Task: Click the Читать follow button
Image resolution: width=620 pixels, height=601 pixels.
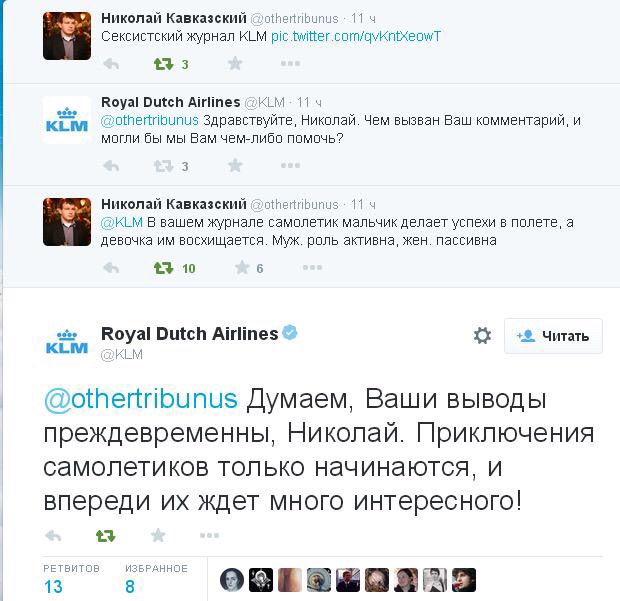Action: 553,336
